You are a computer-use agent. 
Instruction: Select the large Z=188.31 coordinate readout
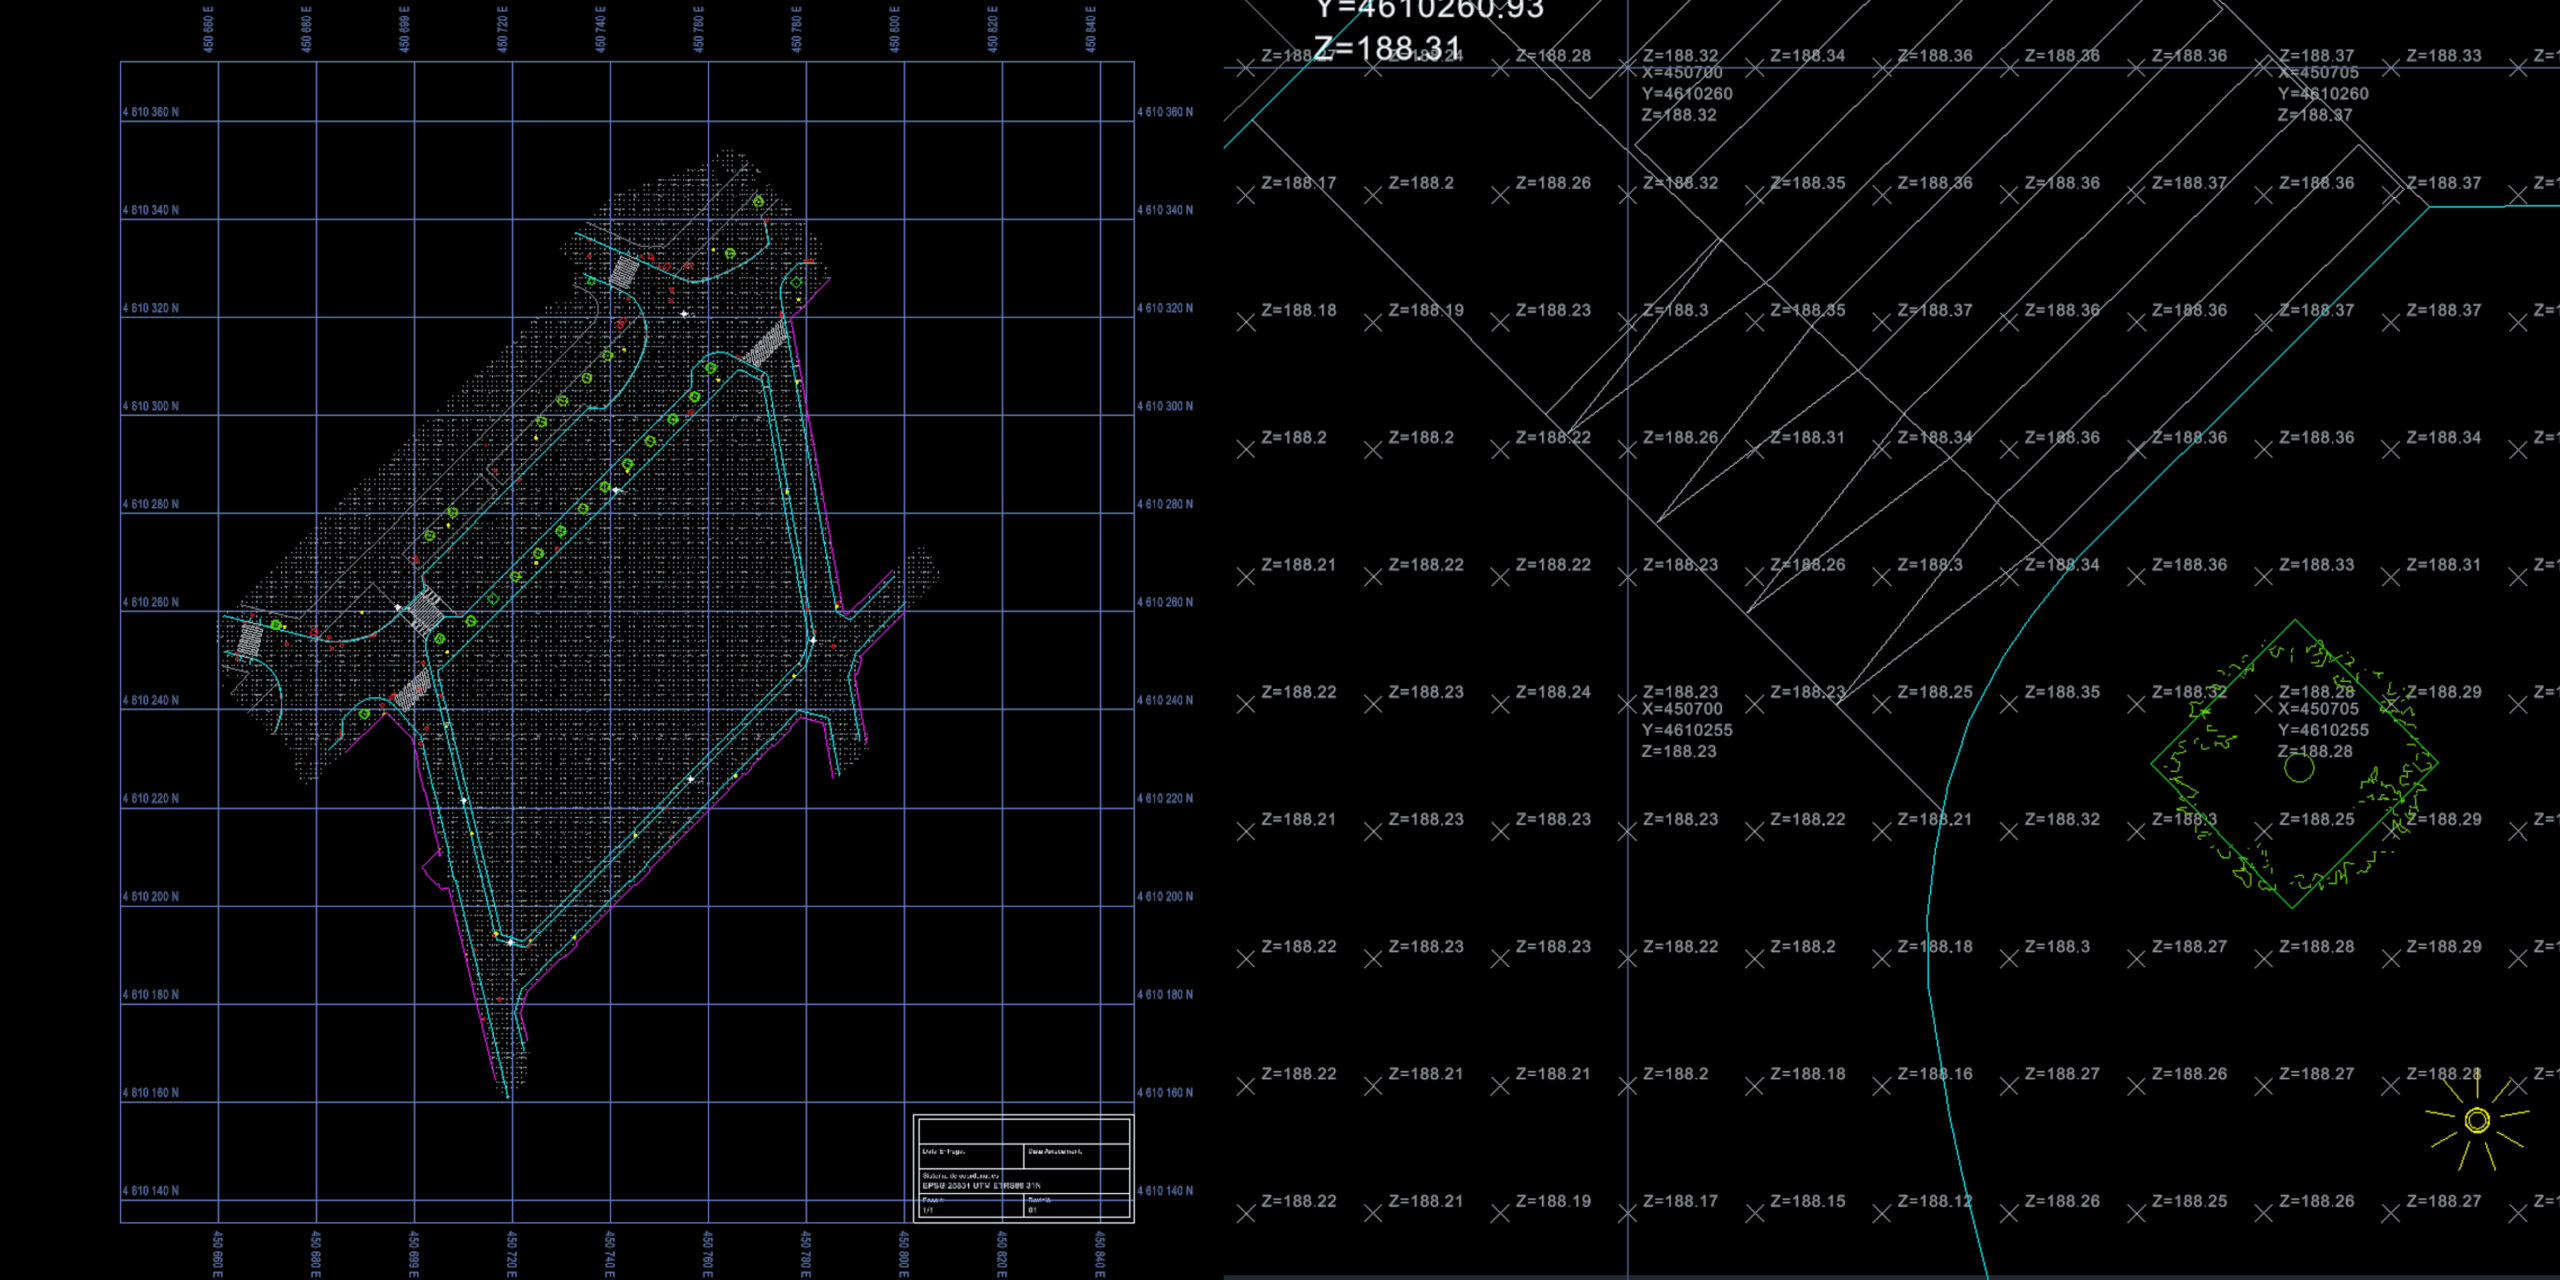click(1387, 48)
